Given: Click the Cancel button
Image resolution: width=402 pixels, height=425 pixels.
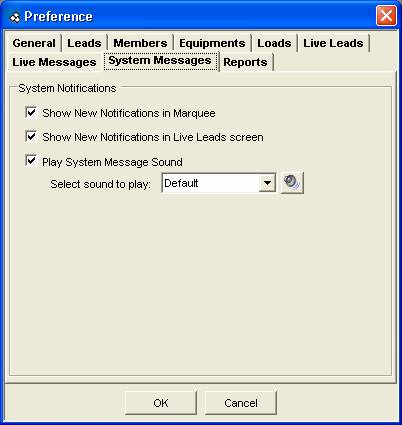Looking at the screenshot, I should point(241,403).
